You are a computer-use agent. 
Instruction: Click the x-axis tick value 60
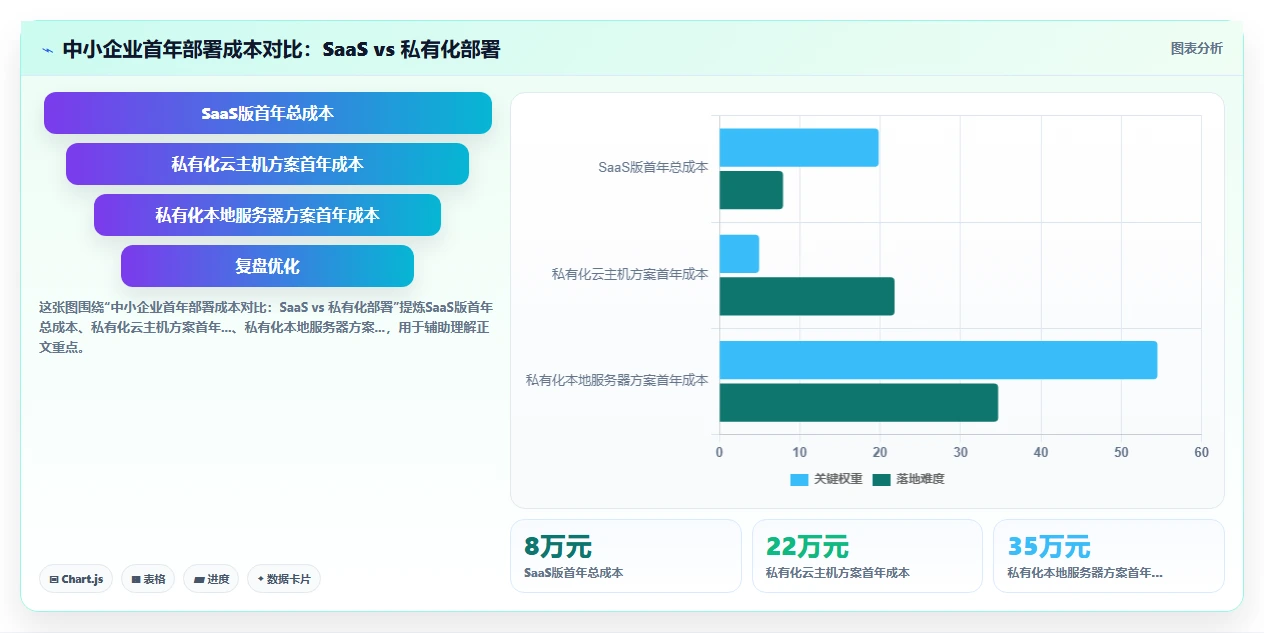click(x=1201, y=452)
